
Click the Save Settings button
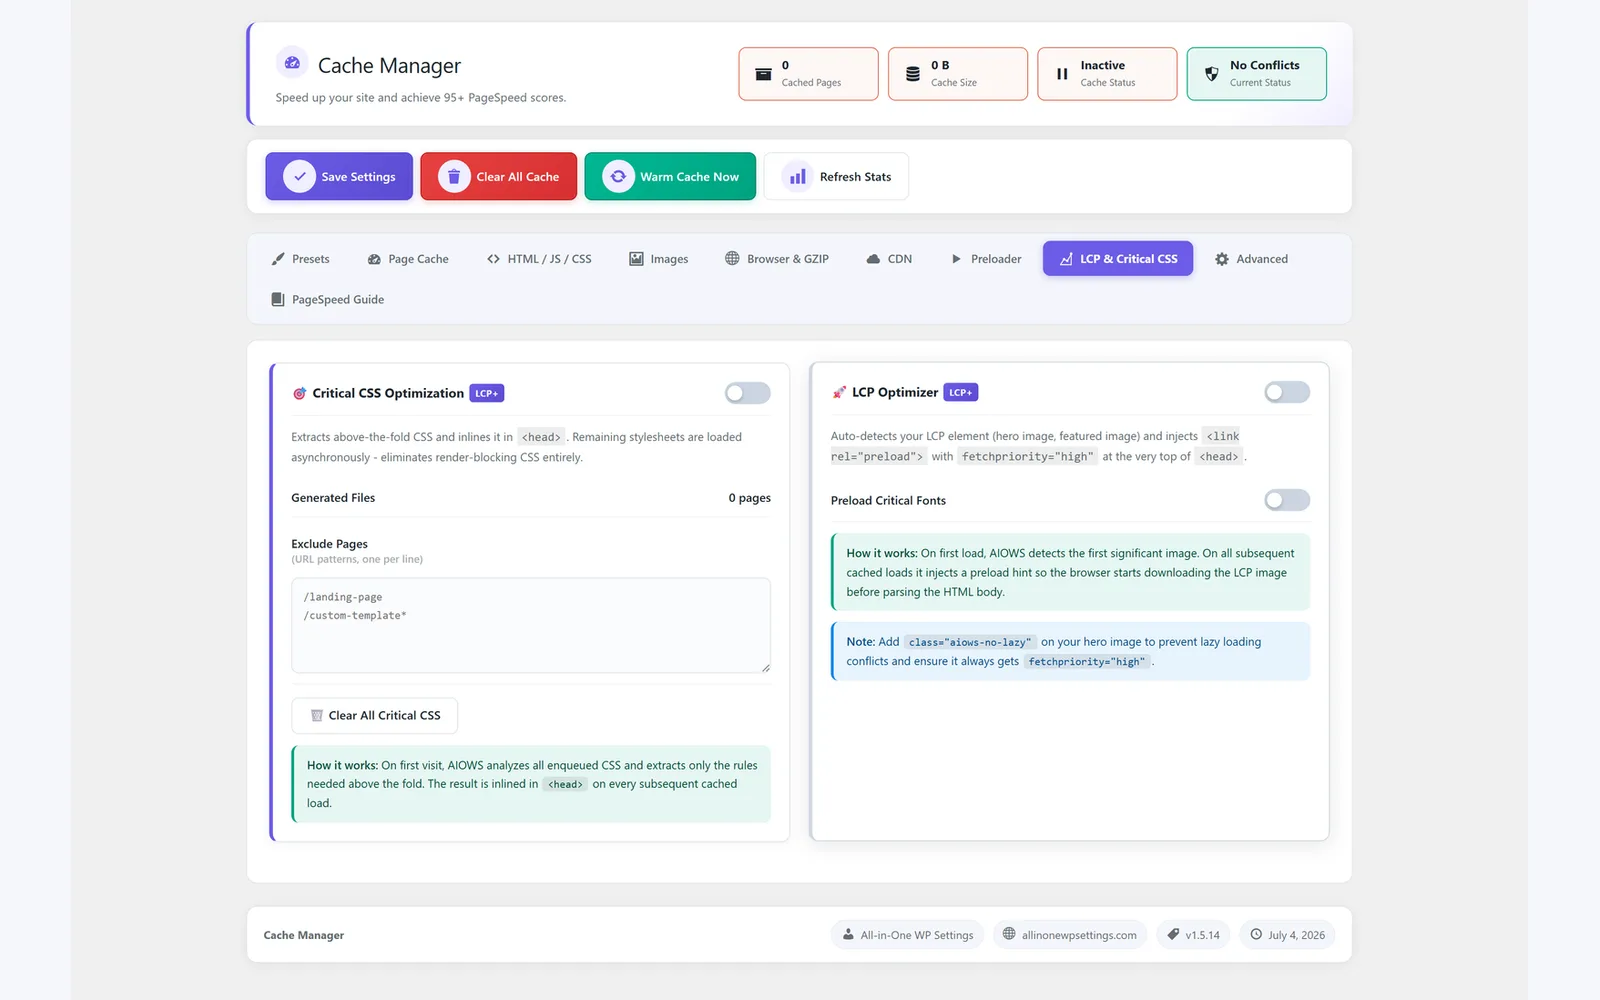click(x=339, y=176)
